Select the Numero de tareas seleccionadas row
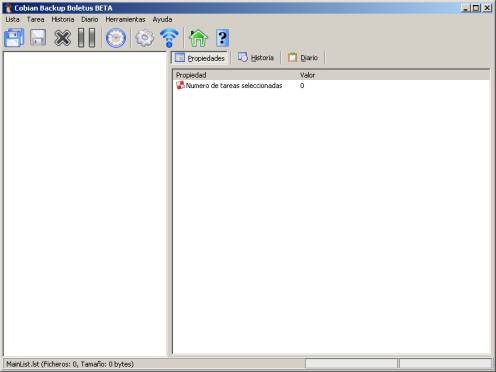 (332, 86)
